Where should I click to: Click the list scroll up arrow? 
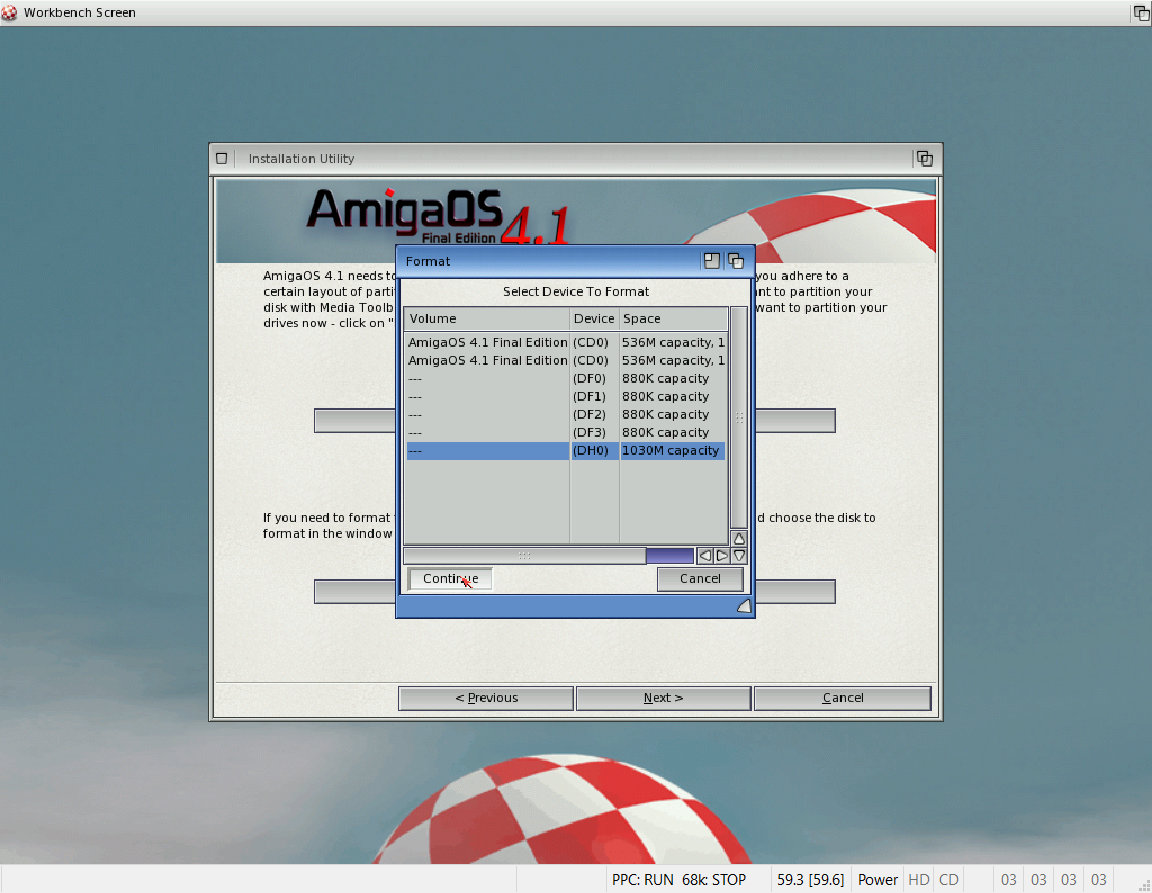pos(739,539)
